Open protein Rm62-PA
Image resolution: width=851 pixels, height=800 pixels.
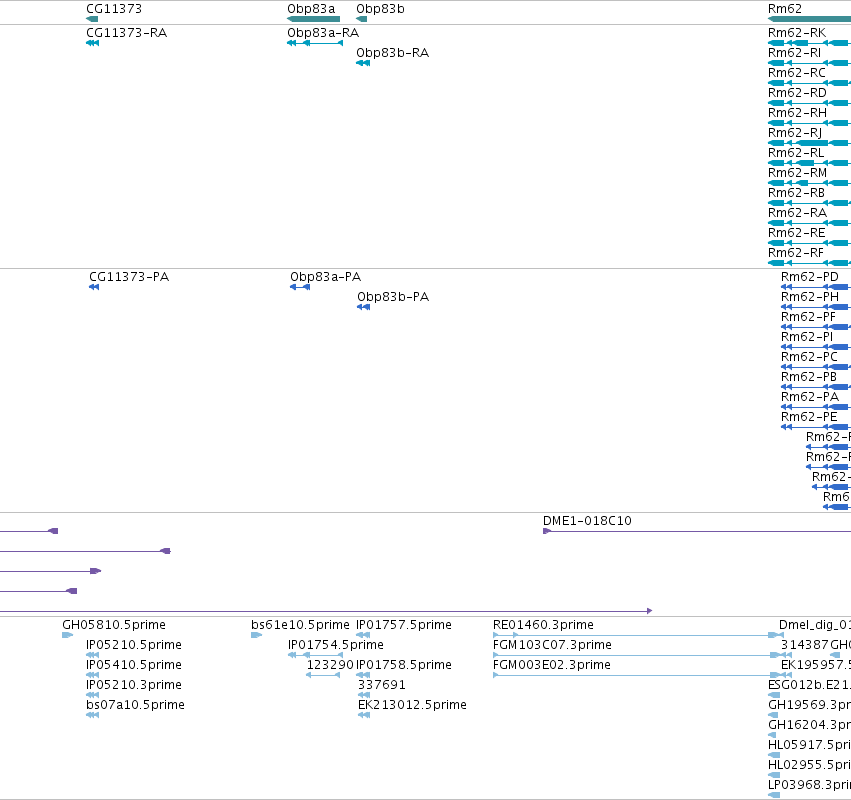[x=810, y=397]
